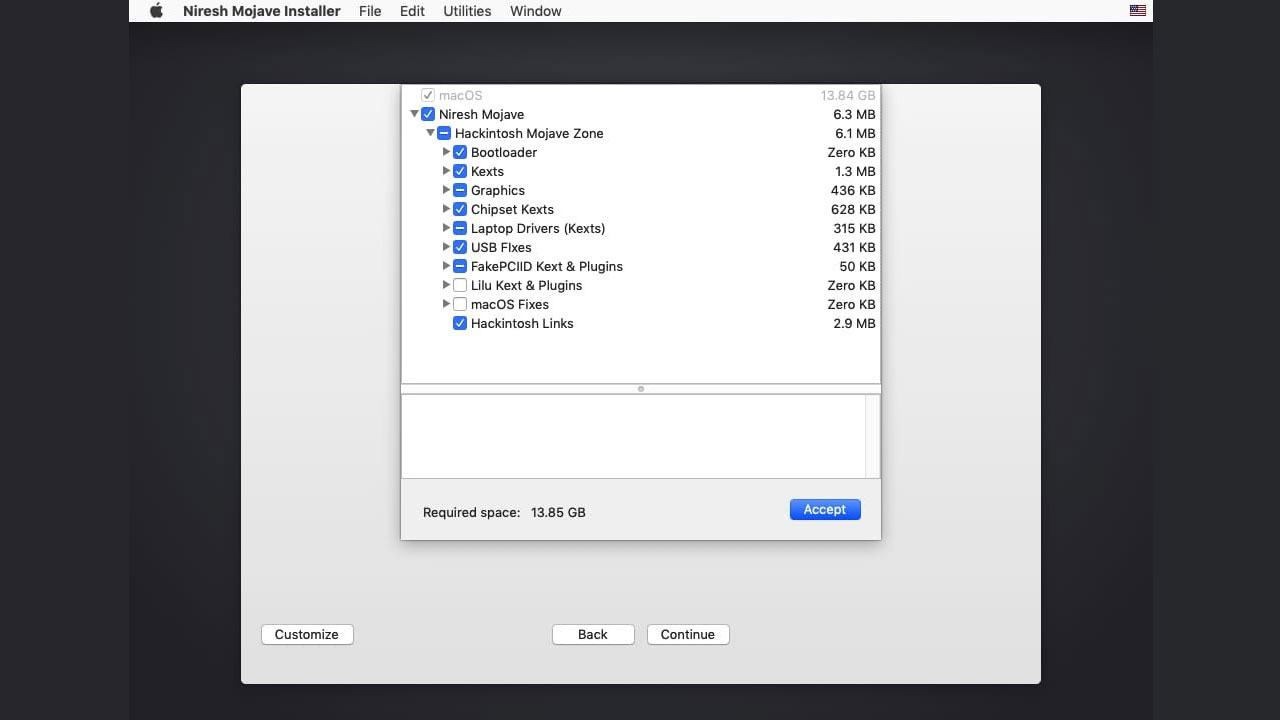The image size is (1280, 720).
Task: Click the split pane divider handle
Action: (x=641, y=389)
